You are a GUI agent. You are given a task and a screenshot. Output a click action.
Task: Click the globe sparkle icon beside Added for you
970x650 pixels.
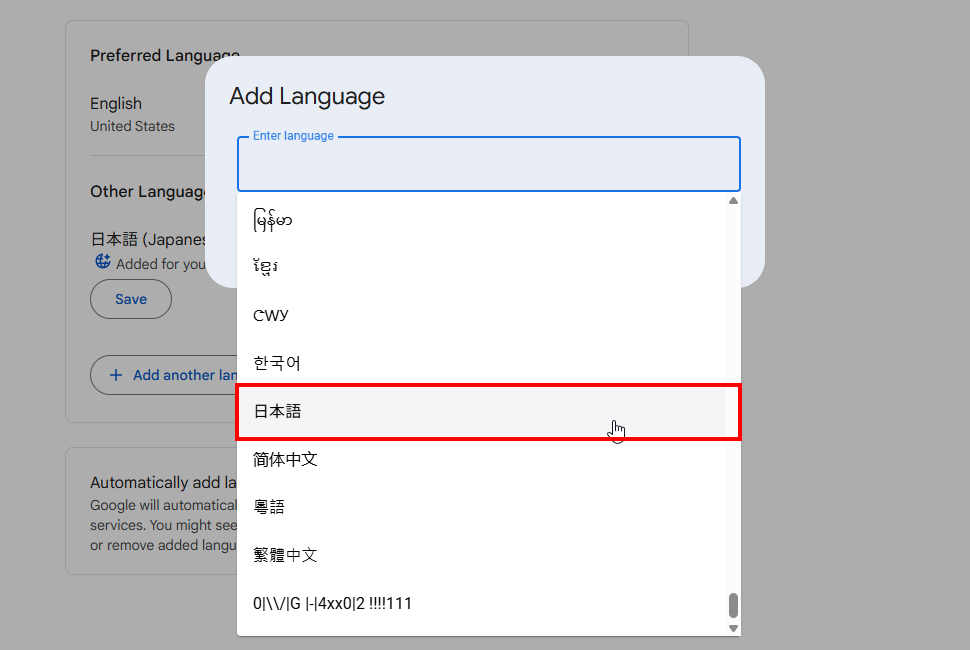pos(103,262)
